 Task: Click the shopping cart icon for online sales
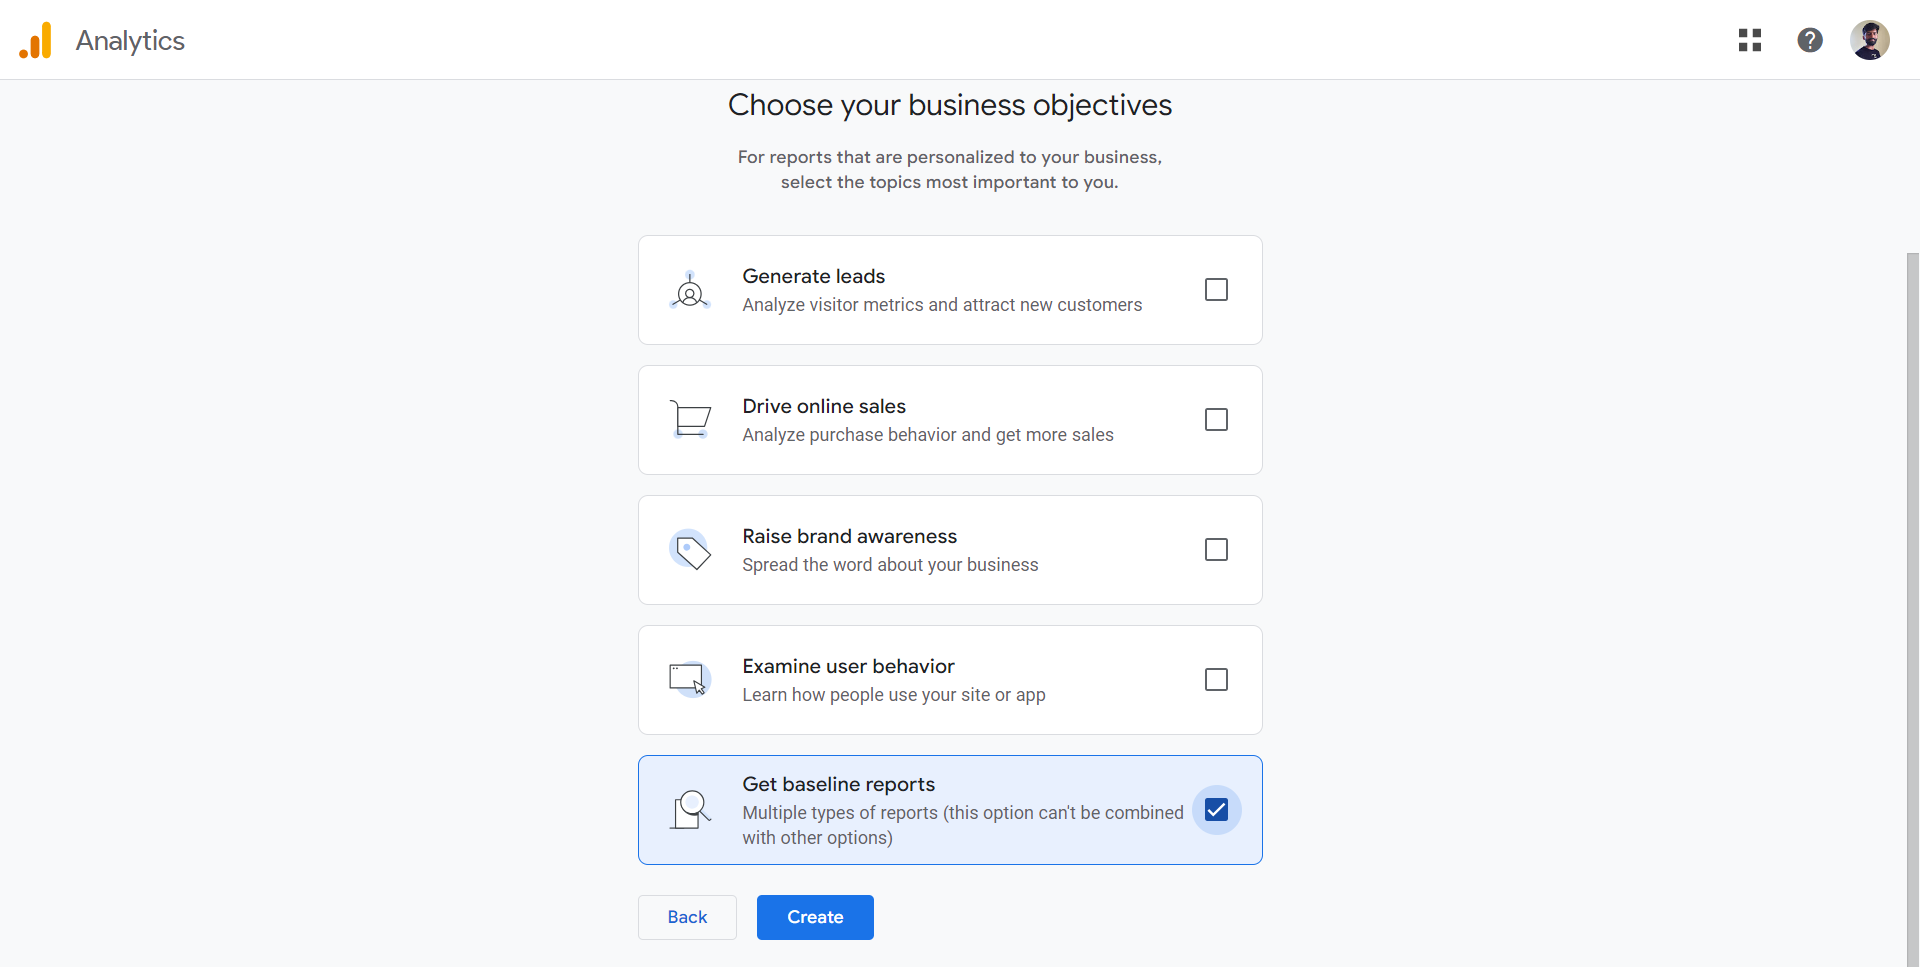[x=690, y=420]
